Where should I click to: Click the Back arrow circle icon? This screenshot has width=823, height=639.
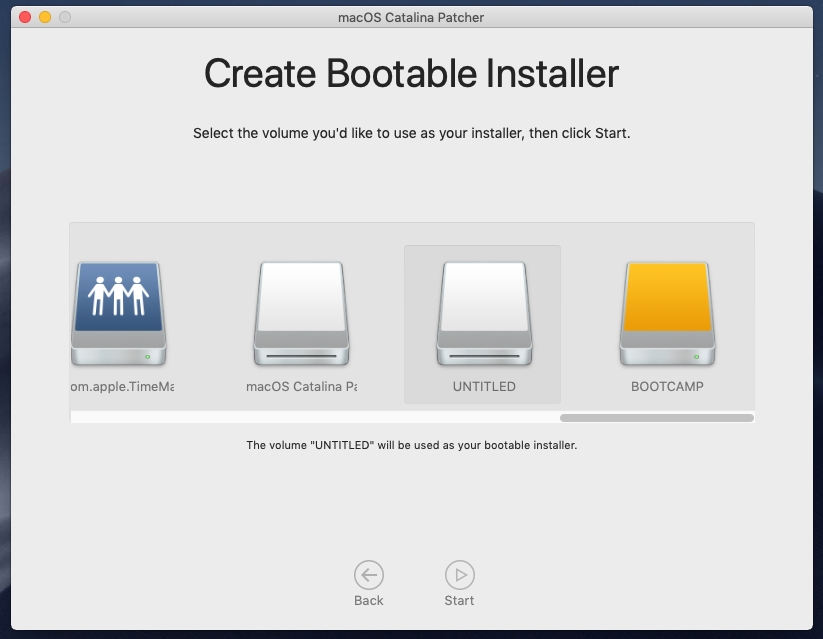368,575
